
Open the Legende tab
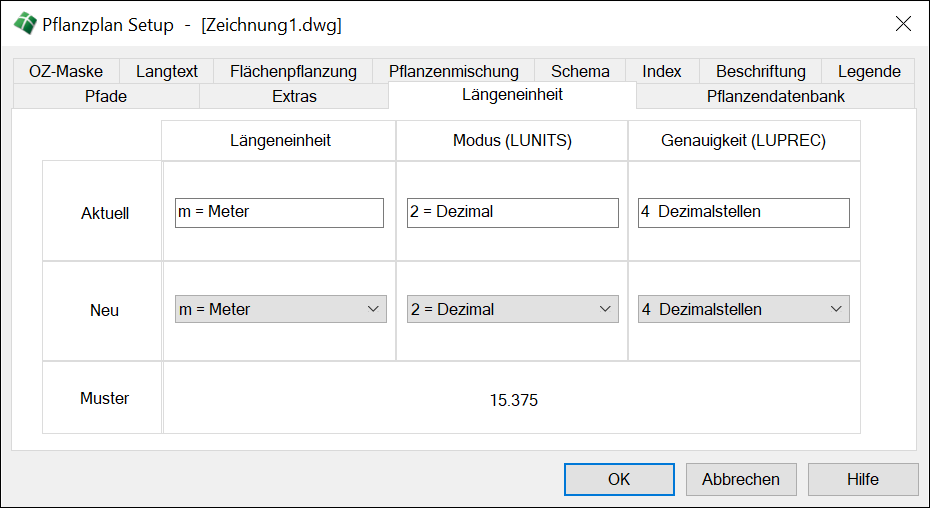(x=868, y=71)
